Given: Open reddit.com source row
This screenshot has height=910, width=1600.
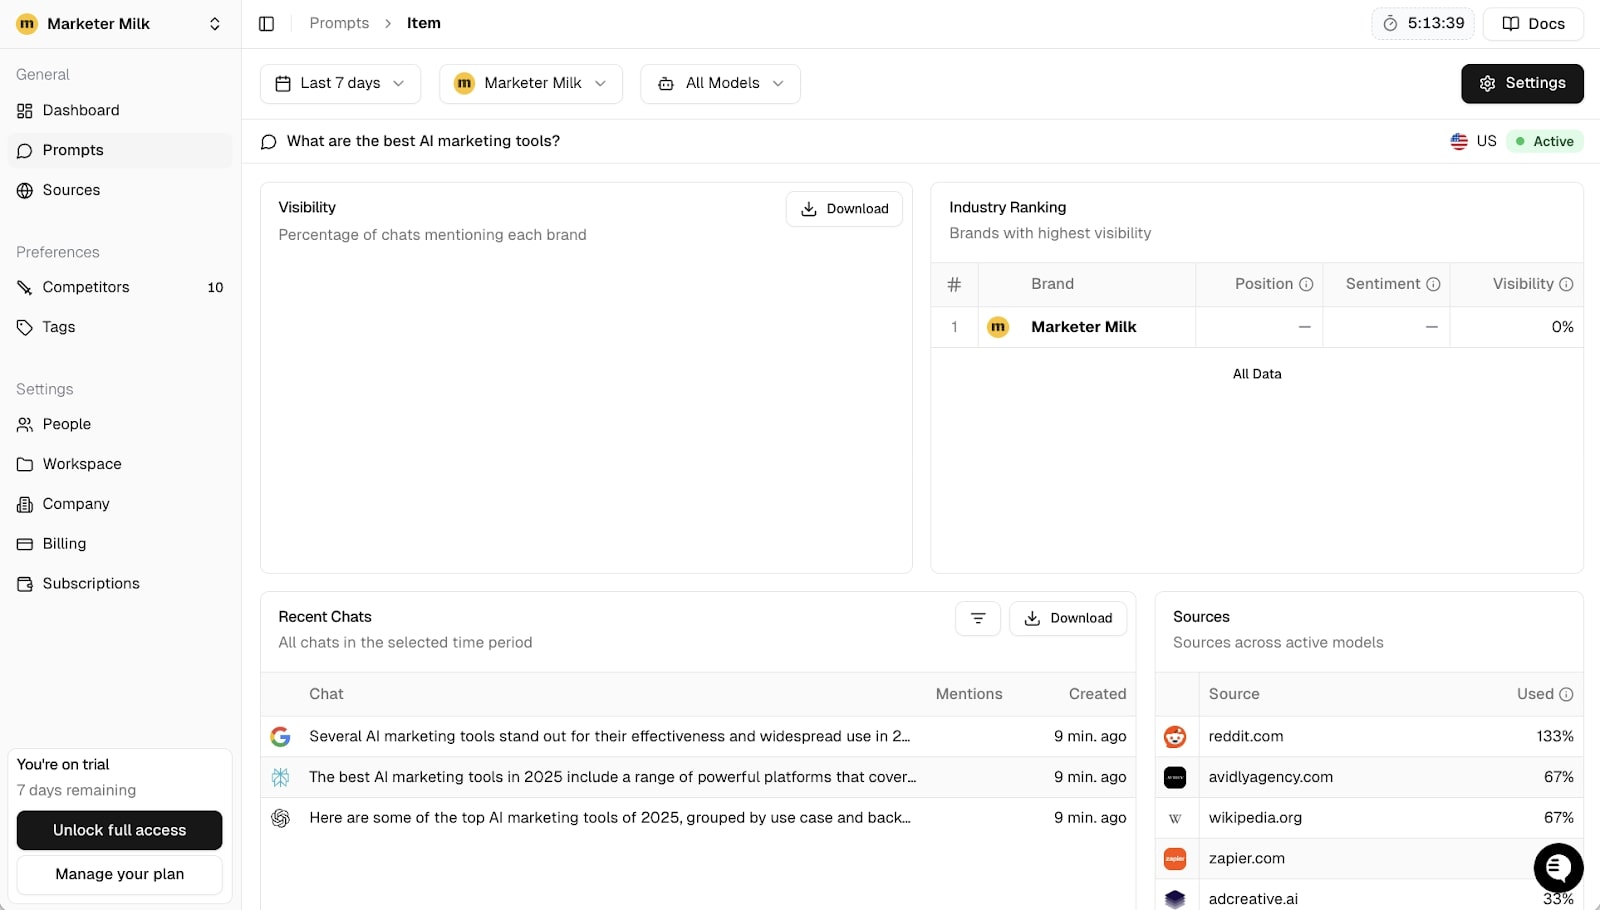Looking at the screenshot, I should coord(1369,736).
